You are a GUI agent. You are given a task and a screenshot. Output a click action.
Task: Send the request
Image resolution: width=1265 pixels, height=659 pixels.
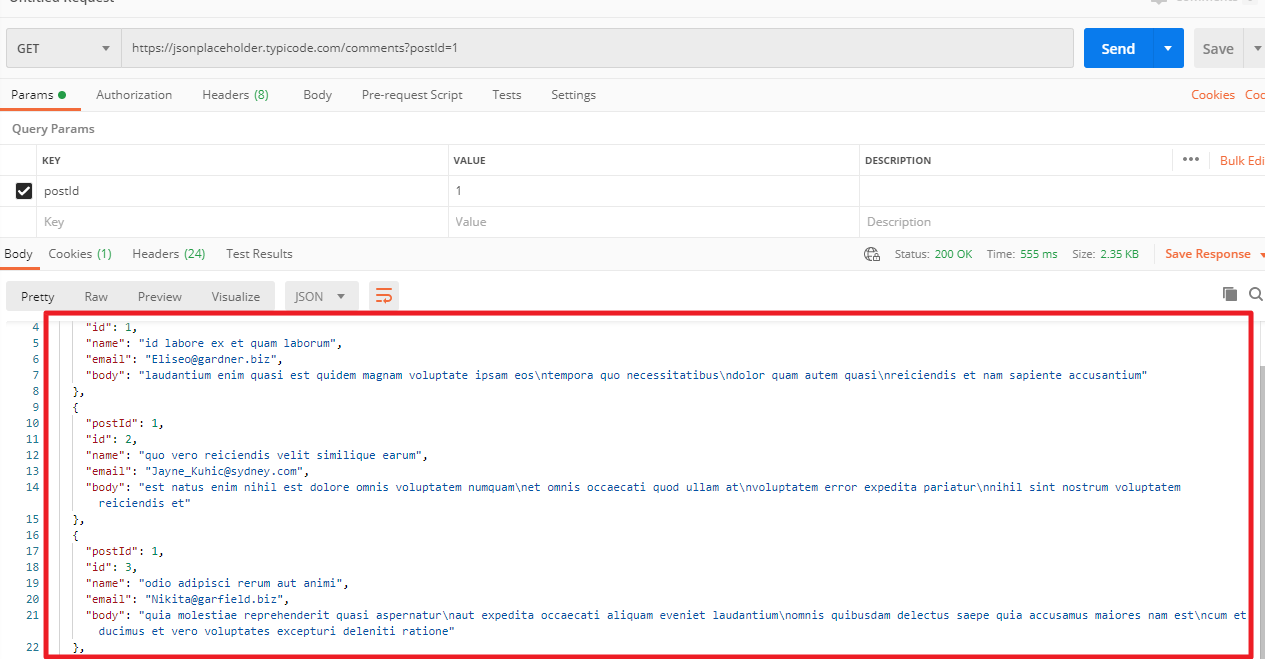pyautogui.click(x=1118, y=48)
